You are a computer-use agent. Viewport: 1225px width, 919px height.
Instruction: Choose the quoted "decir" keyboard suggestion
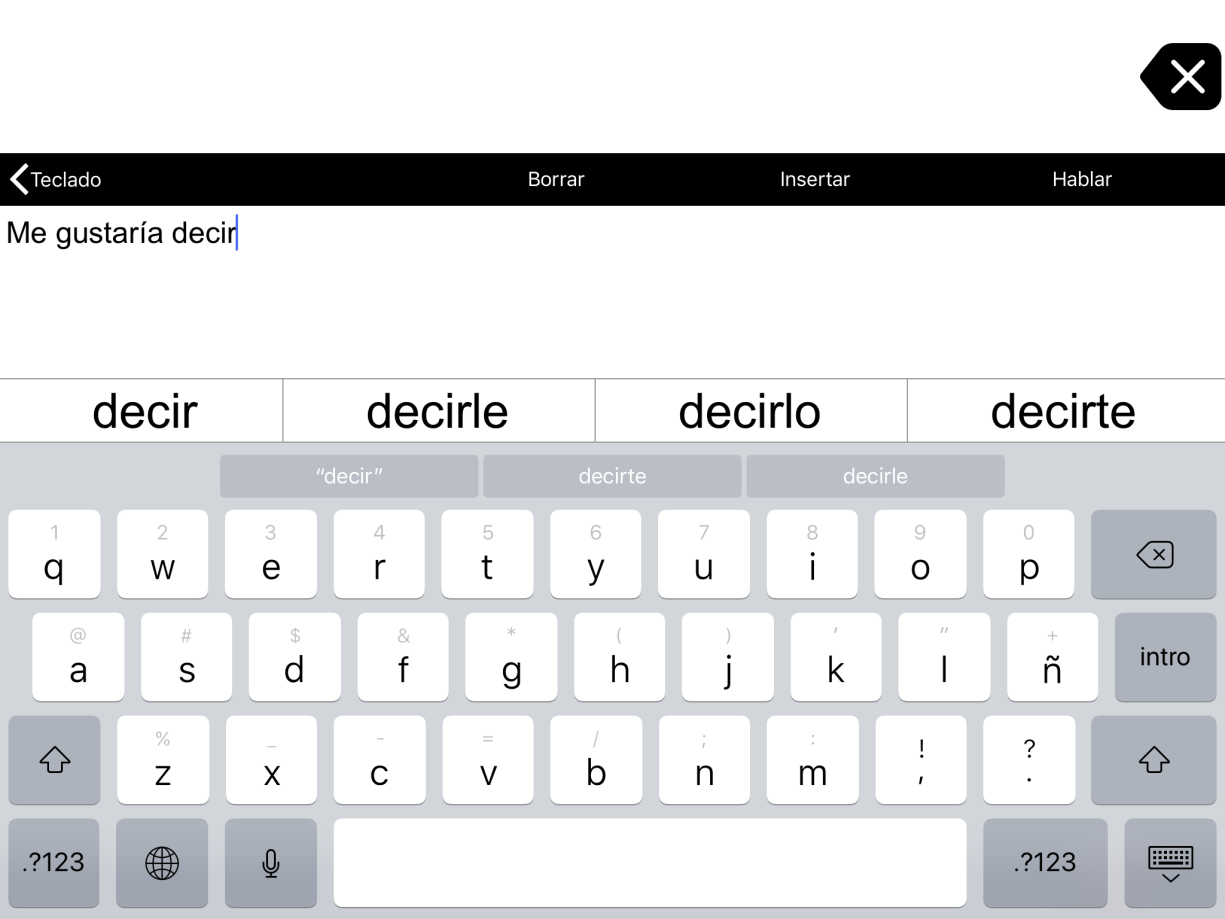point(349,476)
